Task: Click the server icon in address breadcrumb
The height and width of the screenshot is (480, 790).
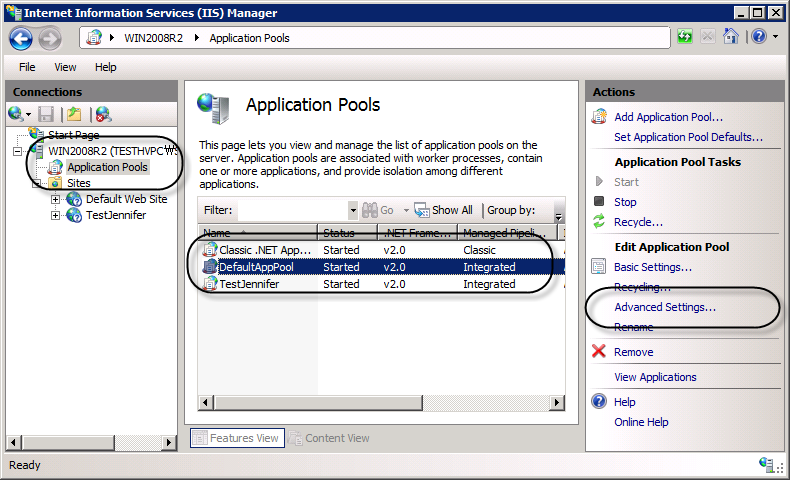Action: click(94, 38)
